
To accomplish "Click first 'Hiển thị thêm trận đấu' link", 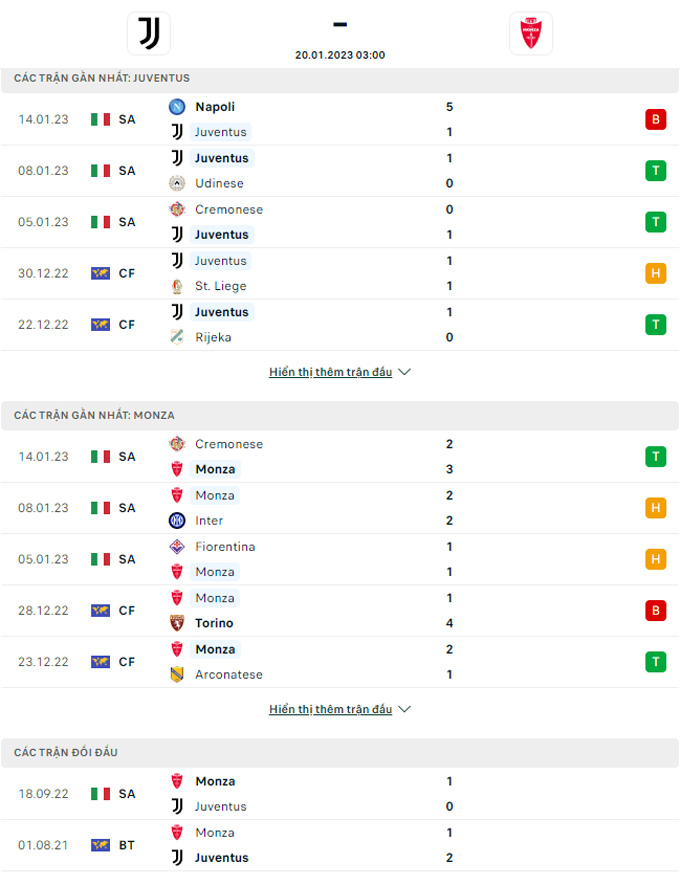I will tap(330, 372).
